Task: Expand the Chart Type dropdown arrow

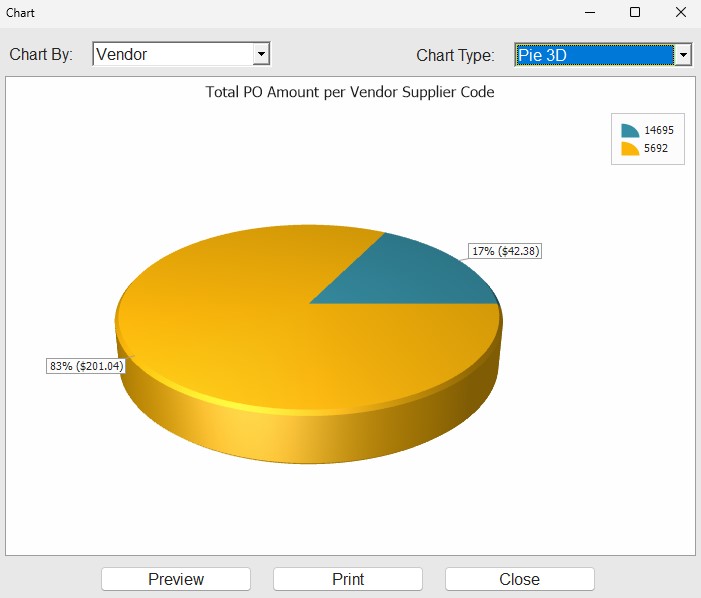Action: point(683,56)
